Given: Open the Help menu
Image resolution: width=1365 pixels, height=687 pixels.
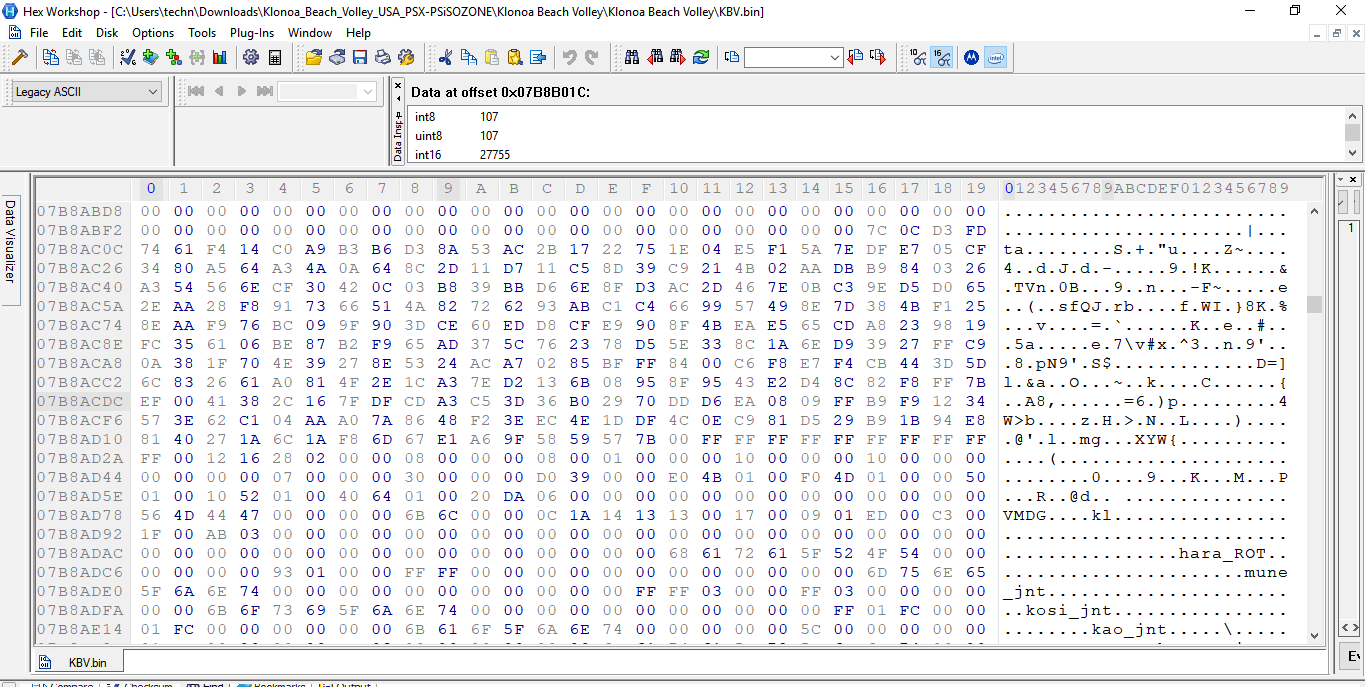Looking at the screenshot, I should (358, 33).
